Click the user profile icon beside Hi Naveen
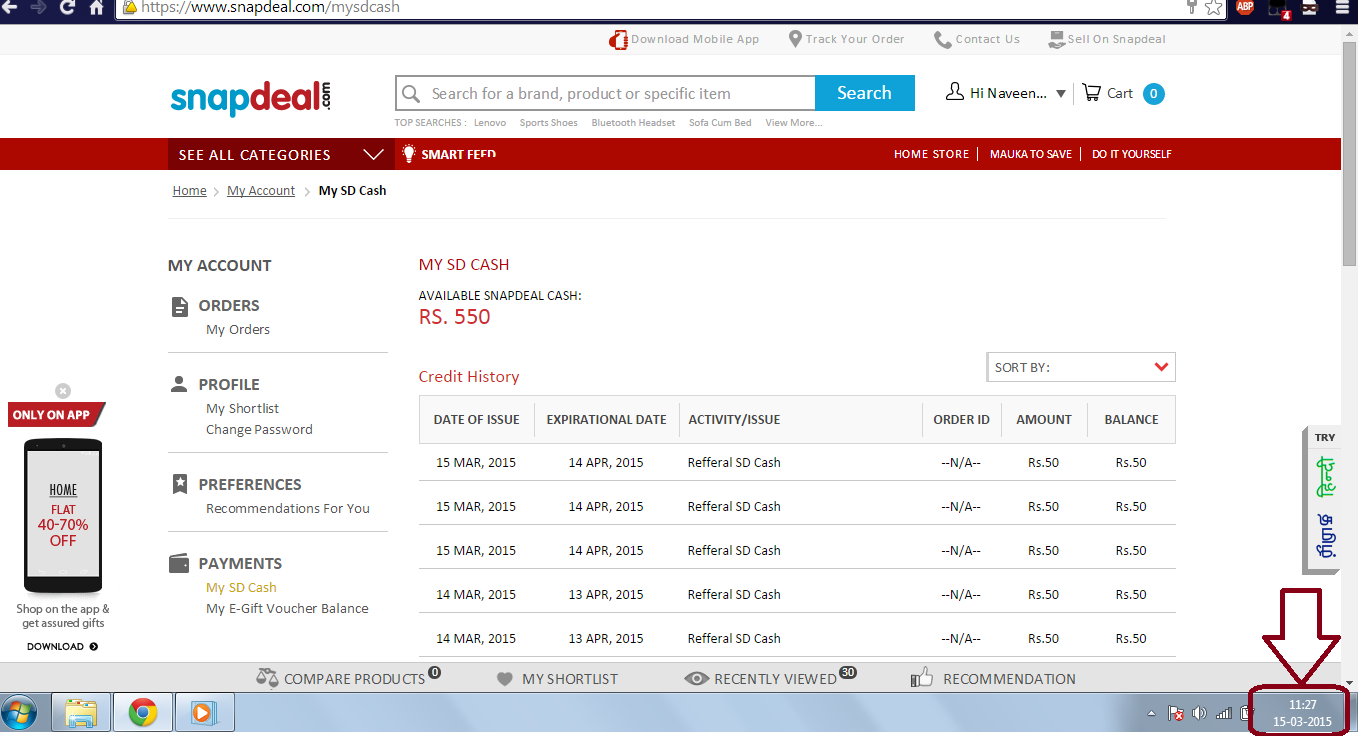Image resolution: width=1358 pixels, height=756 pixels. click(955, 92)
